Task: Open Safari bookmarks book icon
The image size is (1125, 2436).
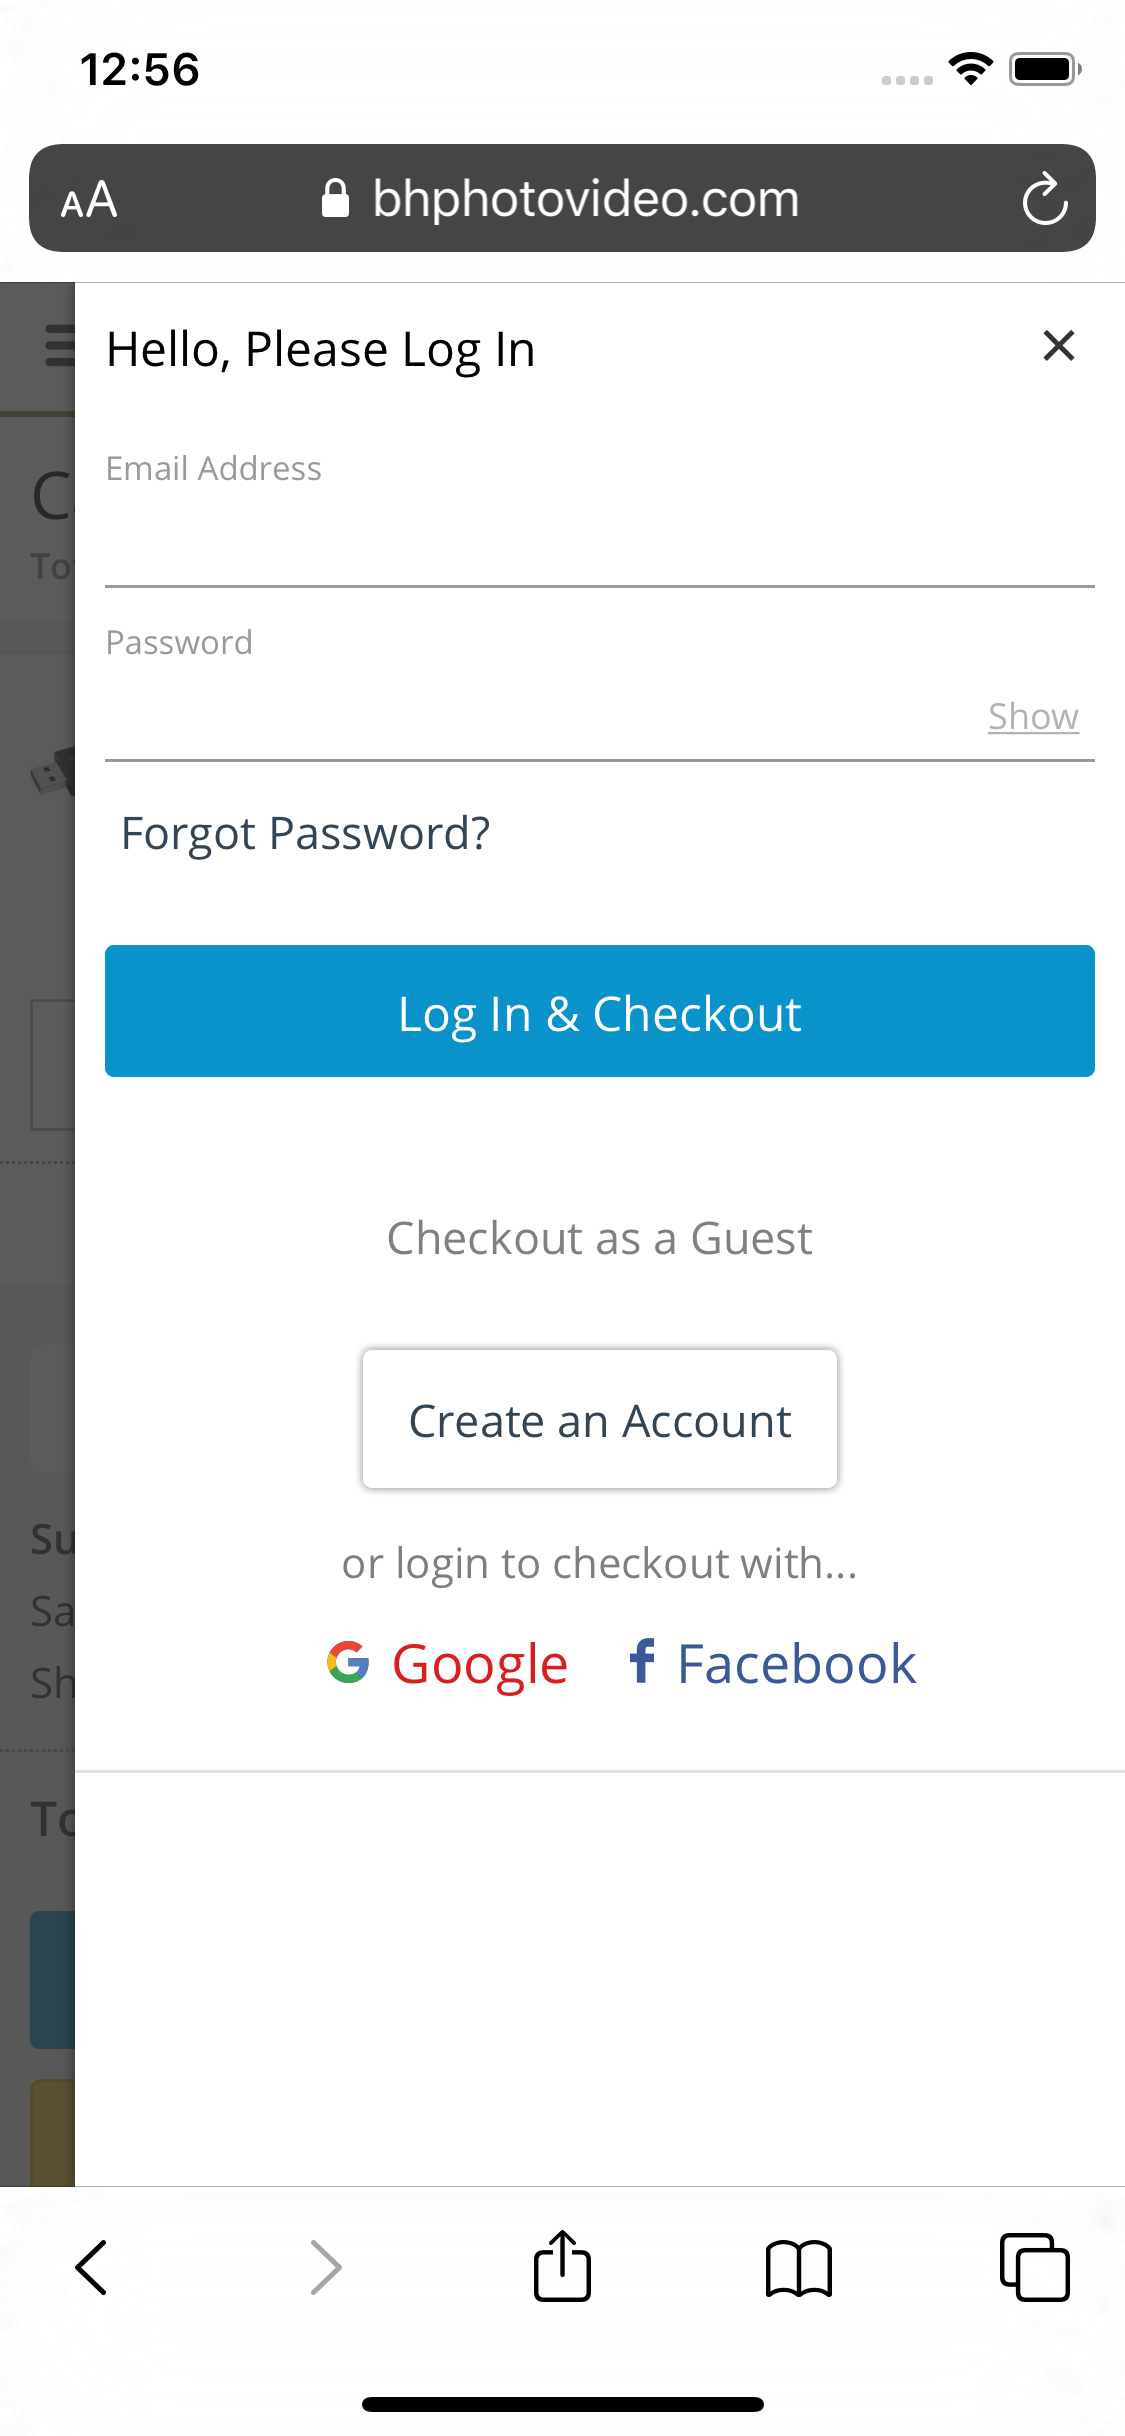Action: 798,2267
